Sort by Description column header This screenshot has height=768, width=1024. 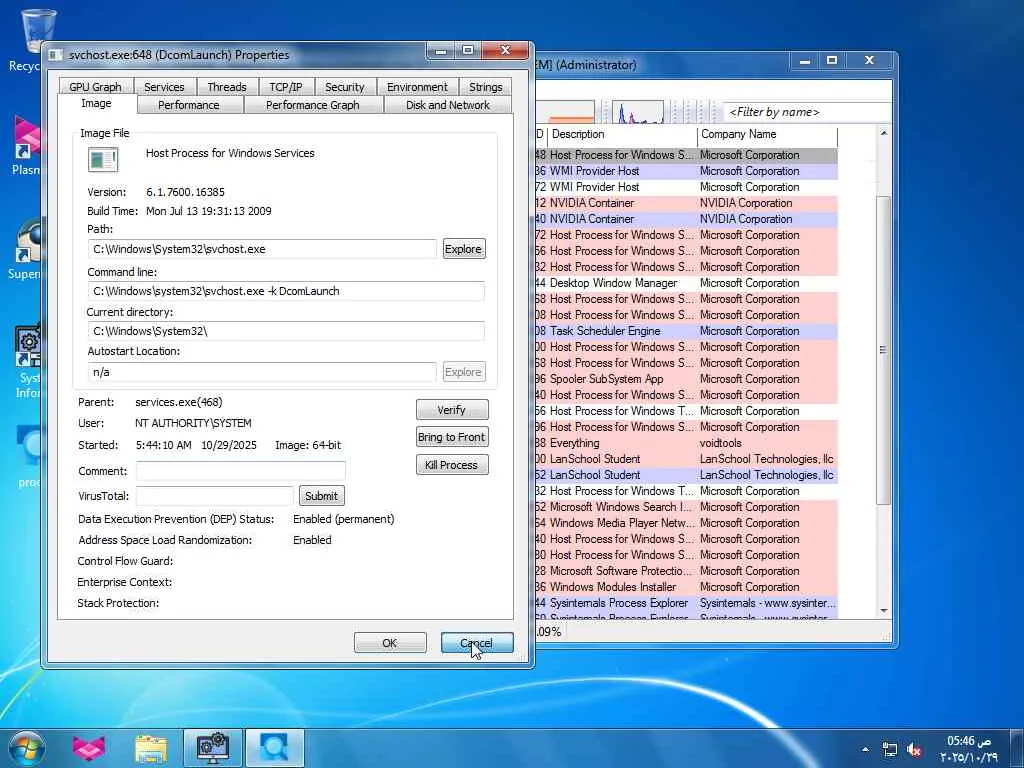(x=621, y=135)
